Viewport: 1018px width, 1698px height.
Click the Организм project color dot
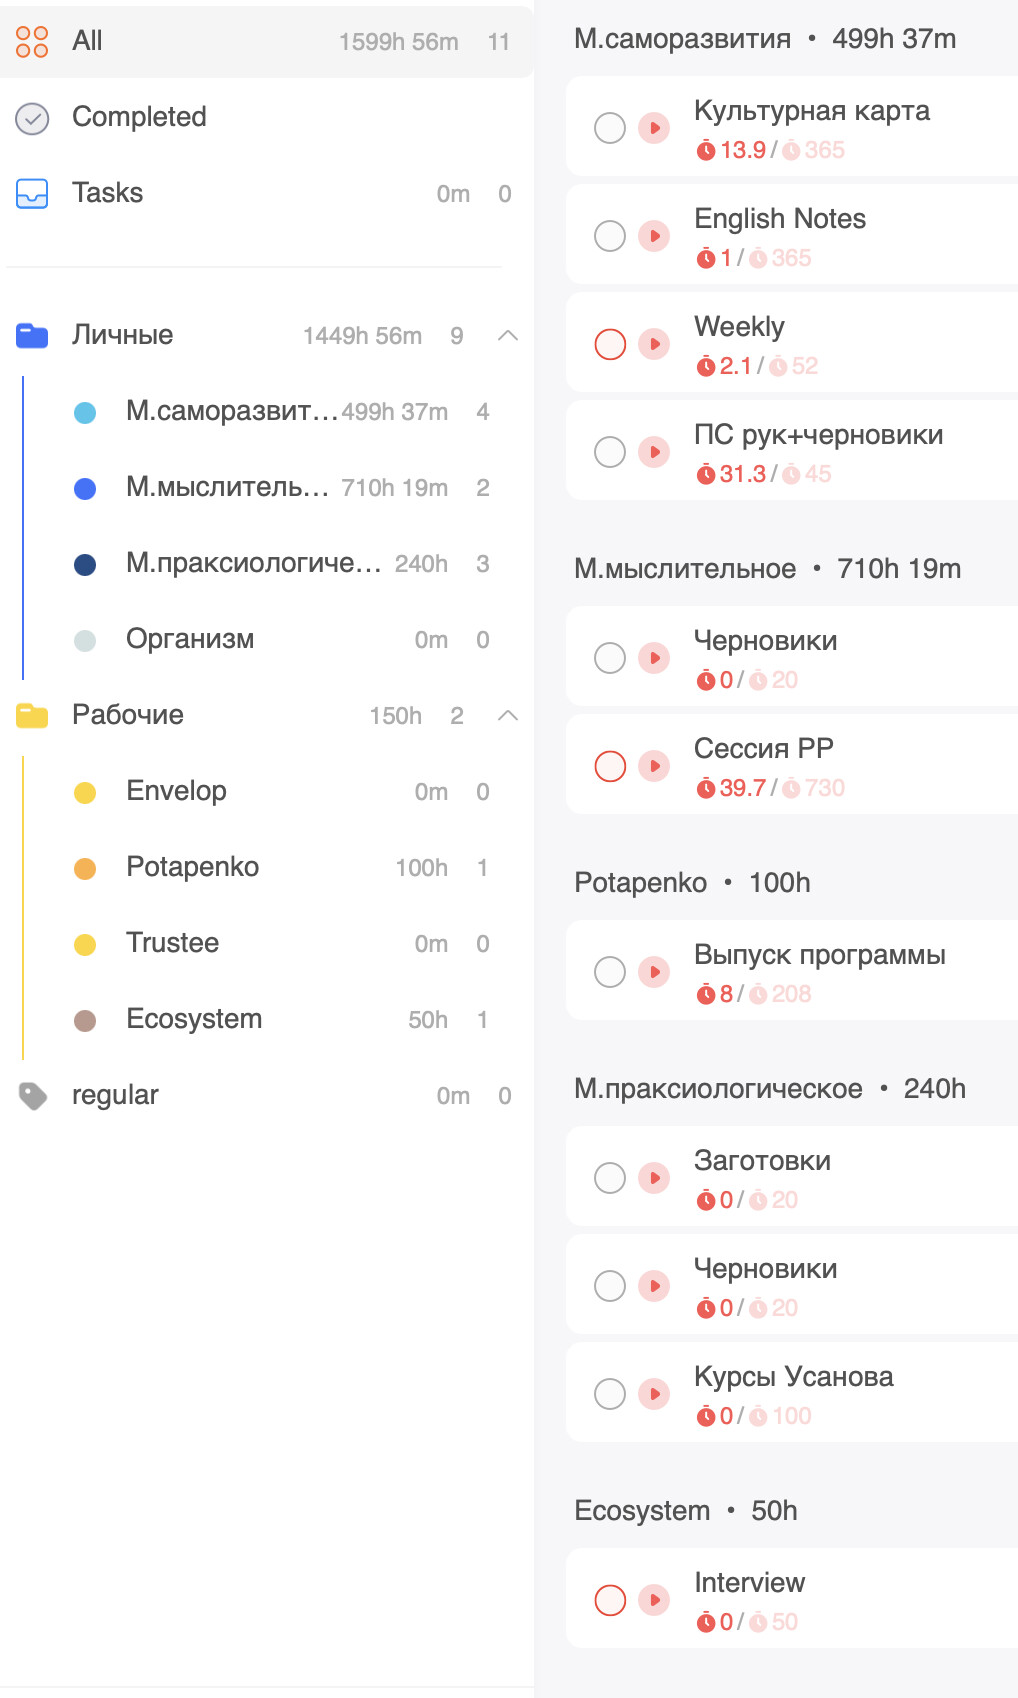[85, 641]
